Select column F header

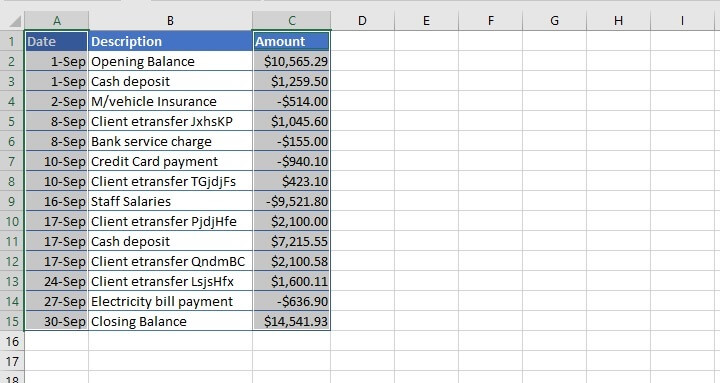(x=490, y=21)
